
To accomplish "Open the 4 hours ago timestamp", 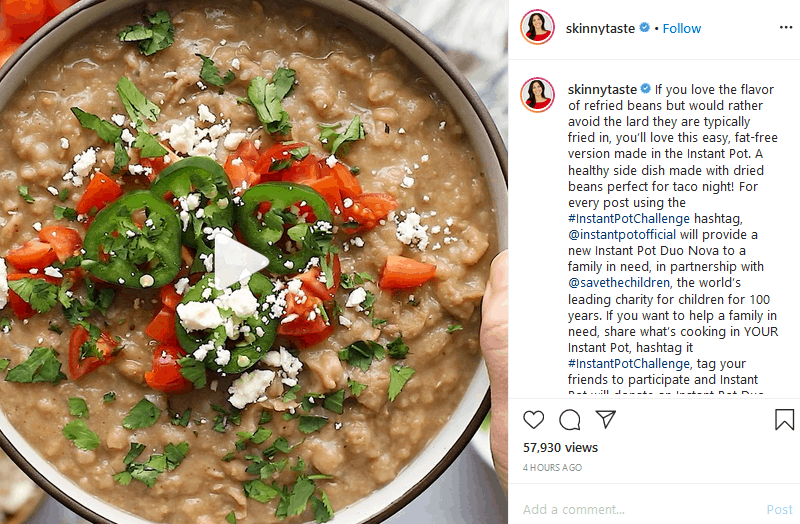I will pos(552,467).
